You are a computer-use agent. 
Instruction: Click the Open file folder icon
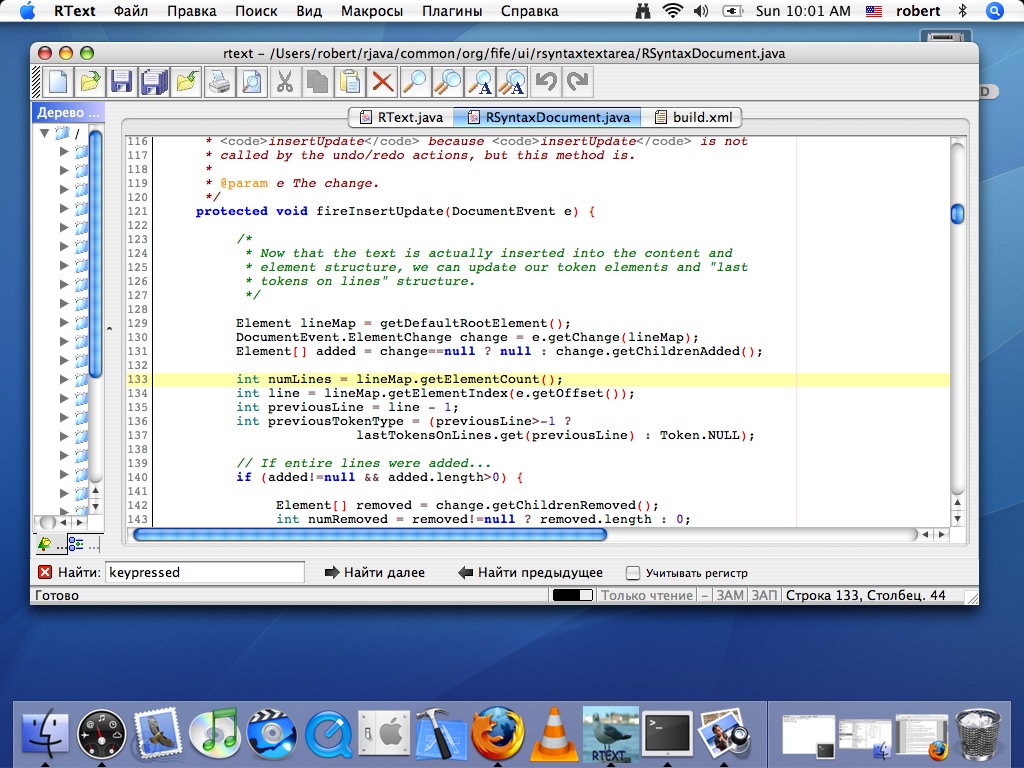[x=91, y=81]
